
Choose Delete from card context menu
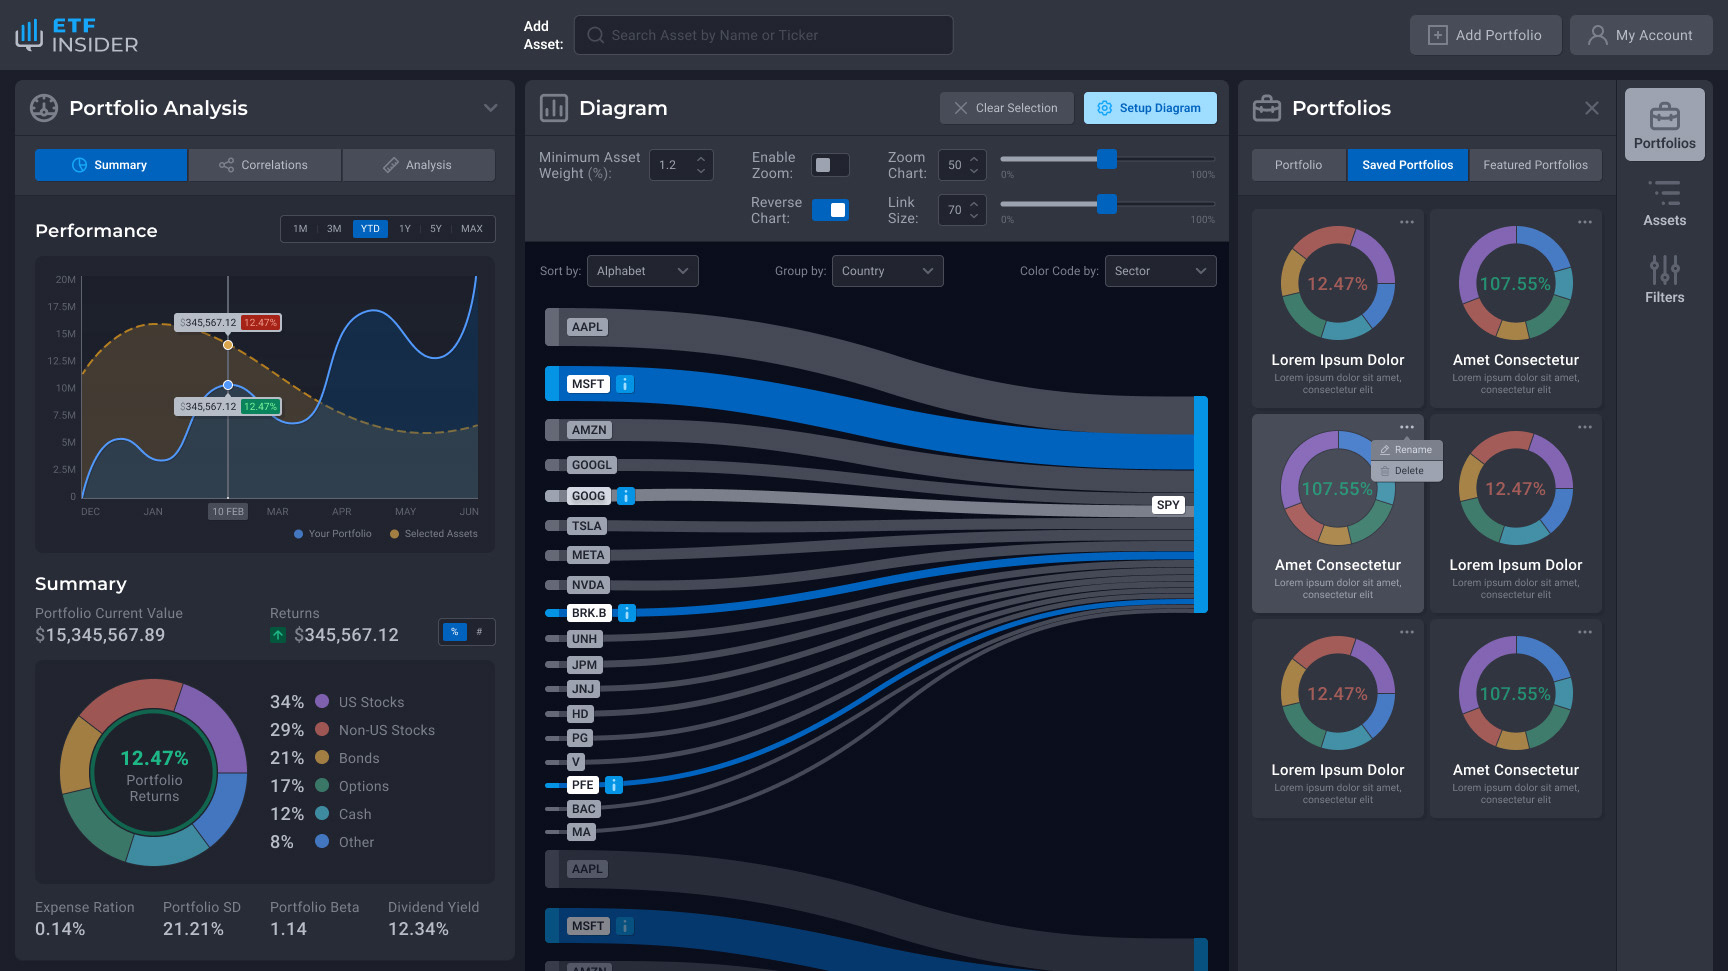1407,471
